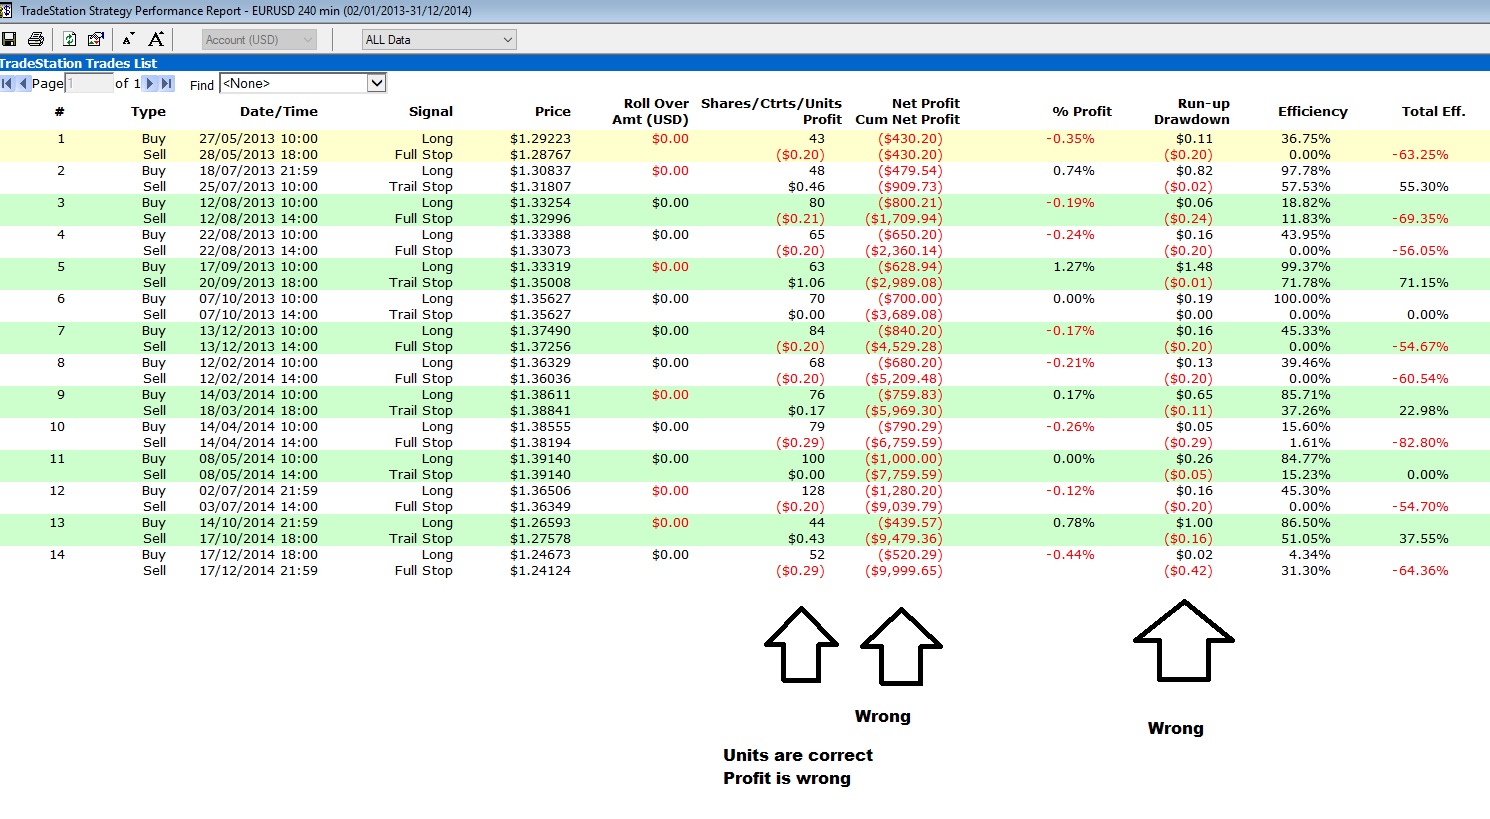The width and height of the screenshot is (1490, 819).
Task: Decrease font size with small A icon
Action: point(128,39)
